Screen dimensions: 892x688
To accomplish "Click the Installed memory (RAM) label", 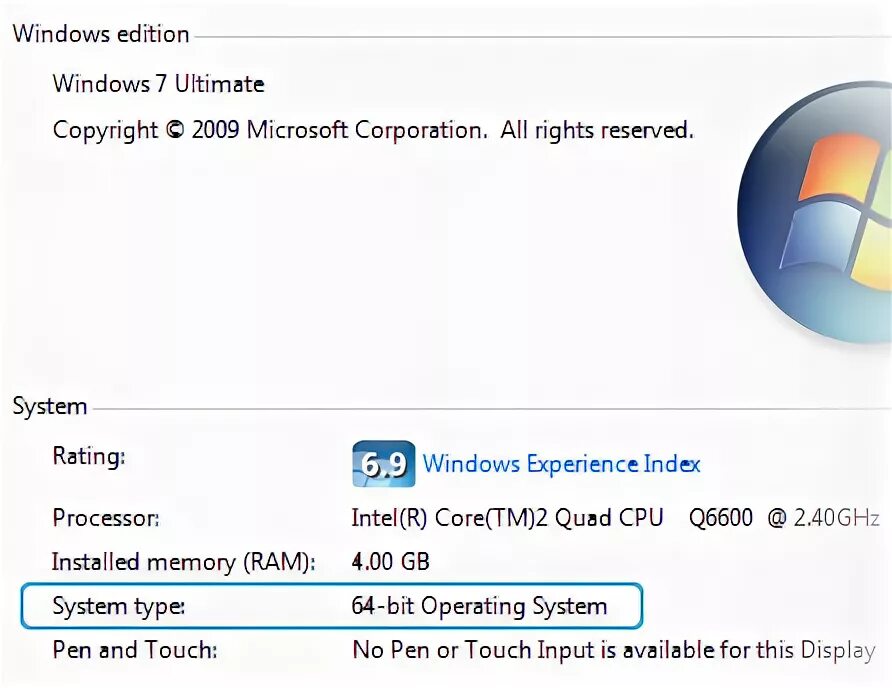I will point(183,561).
